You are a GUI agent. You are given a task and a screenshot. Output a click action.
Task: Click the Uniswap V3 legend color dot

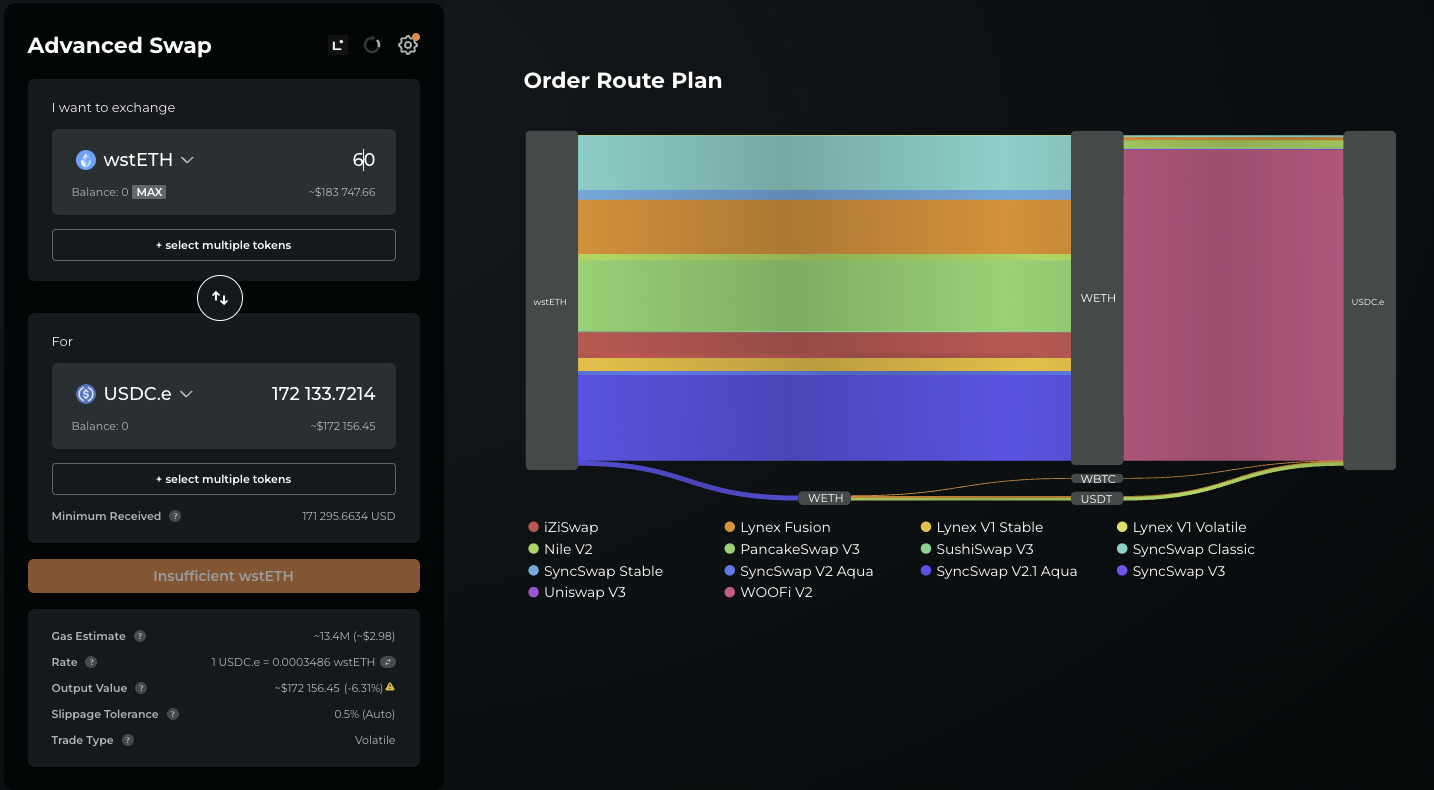point(534,593)
